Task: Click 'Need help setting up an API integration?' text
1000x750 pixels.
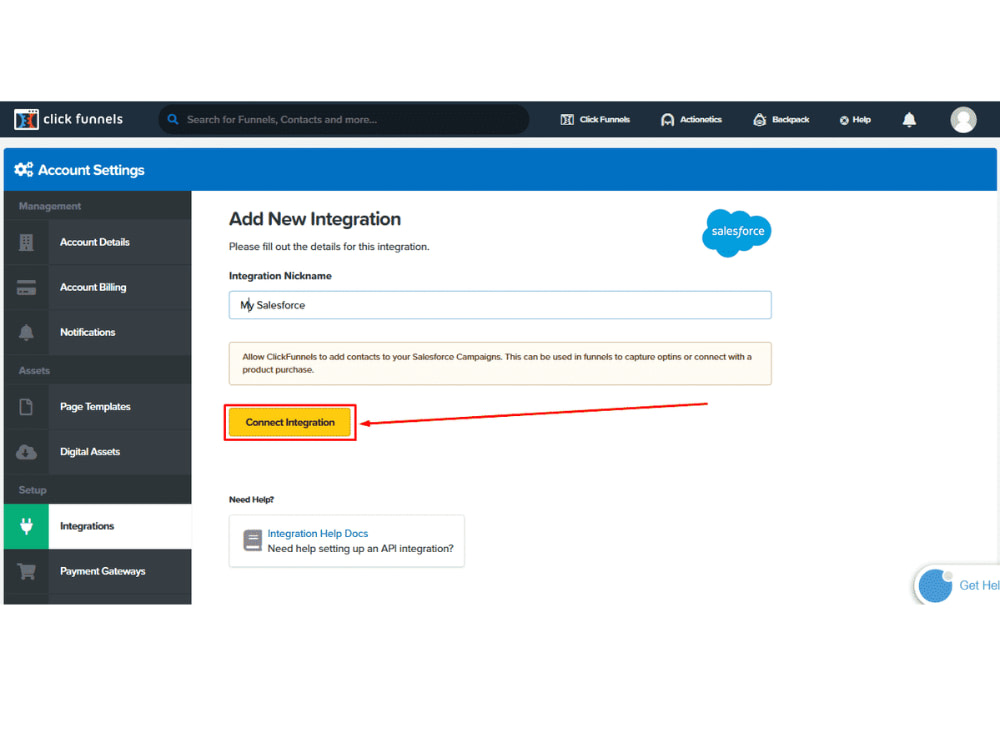Action: (x=360, y=548)
